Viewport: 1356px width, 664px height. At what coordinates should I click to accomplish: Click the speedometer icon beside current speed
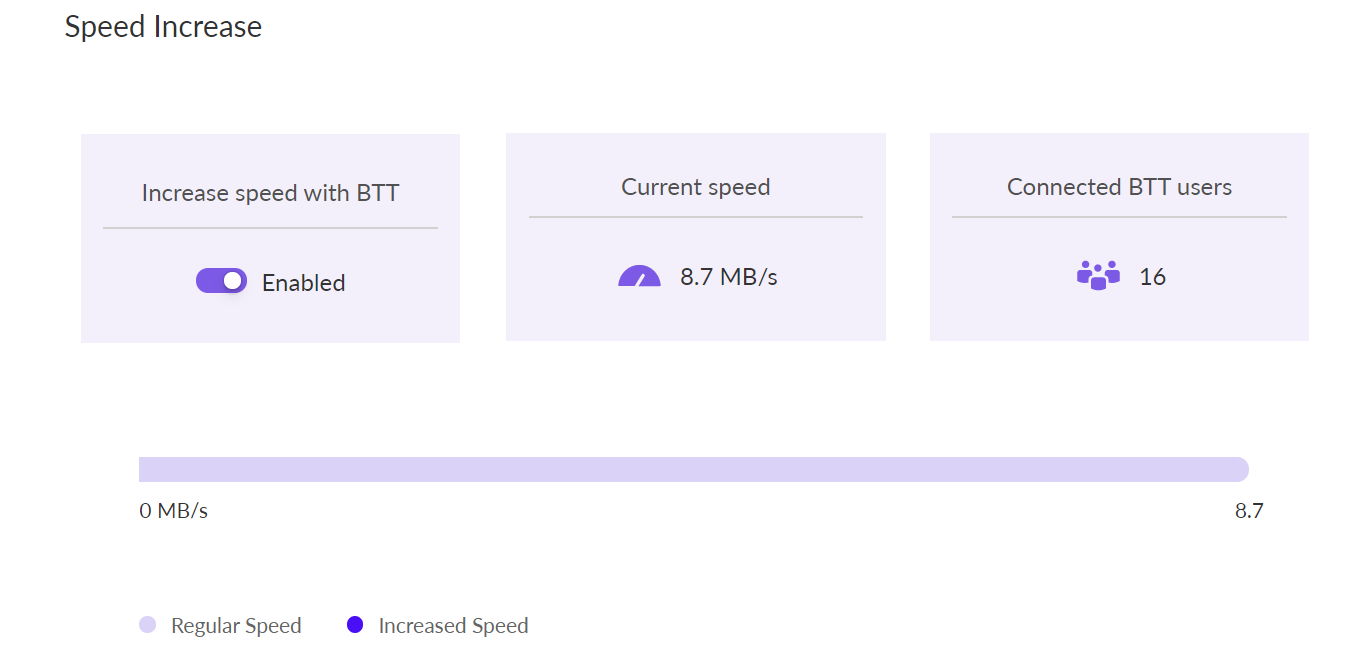640,276
